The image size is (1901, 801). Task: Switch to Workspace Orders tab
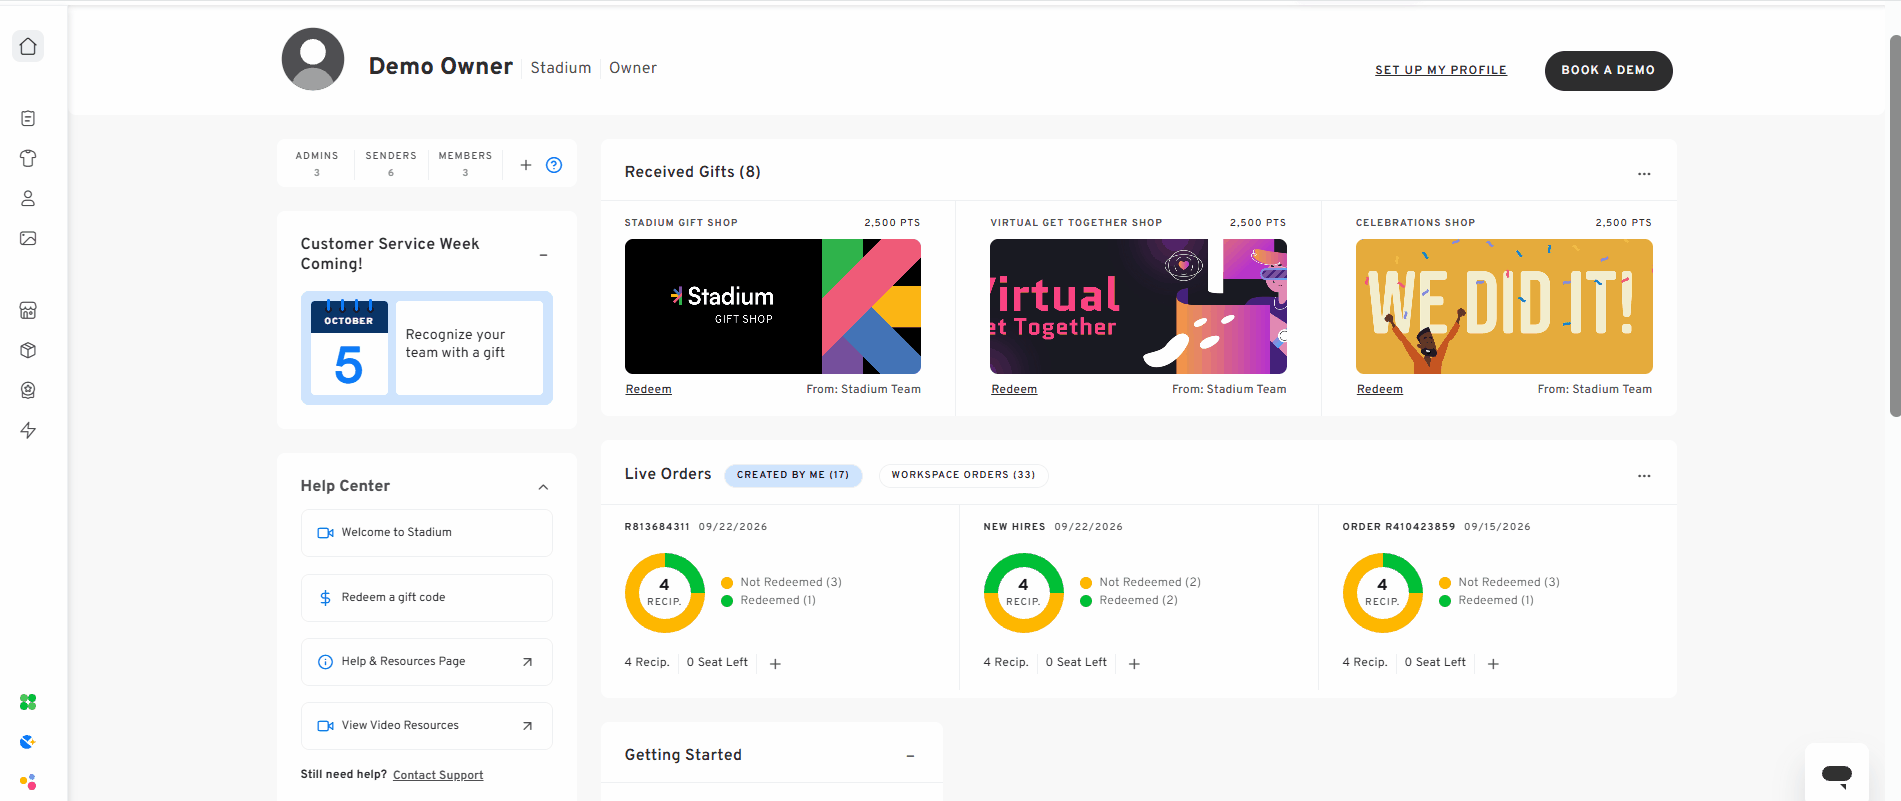coord(963,475)
